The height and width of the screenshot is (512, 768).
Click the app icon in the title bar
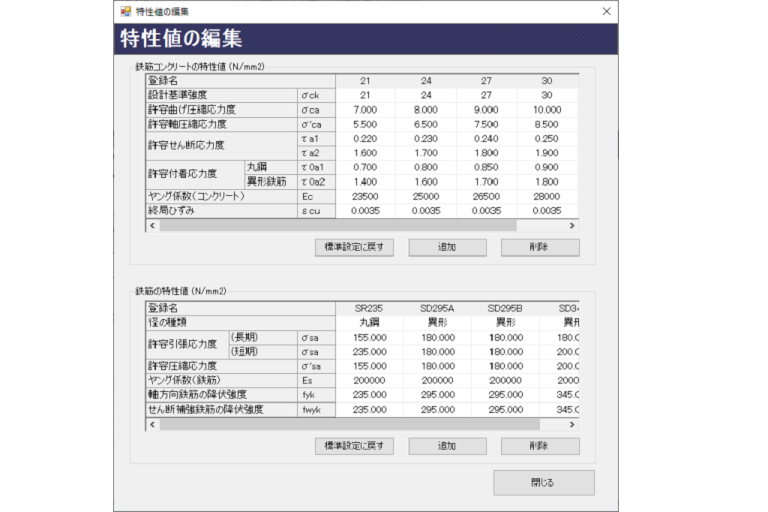(125, 11)
